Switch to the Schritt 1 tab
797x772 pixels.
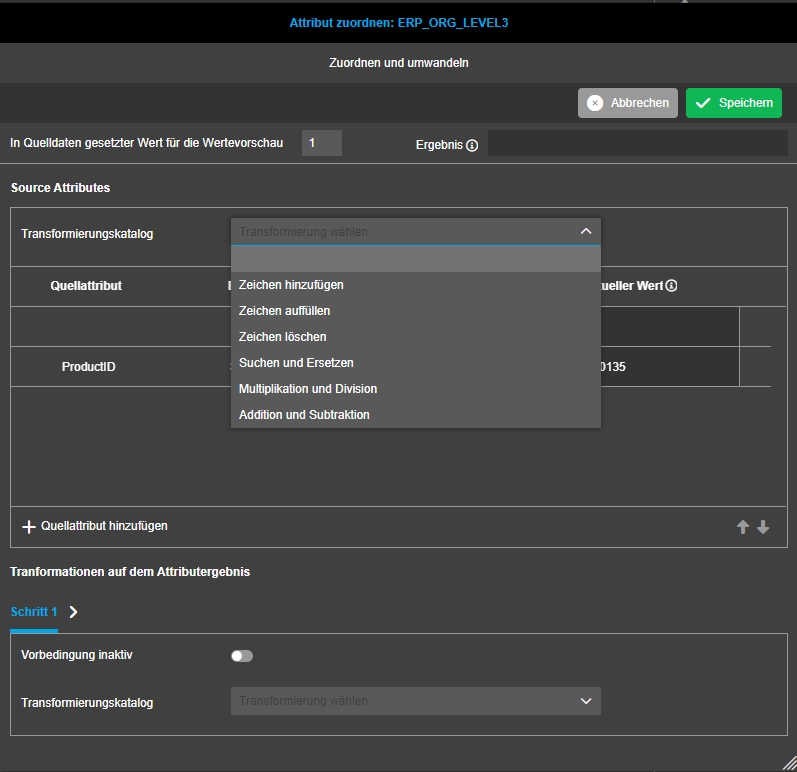(x=34, y=612)
